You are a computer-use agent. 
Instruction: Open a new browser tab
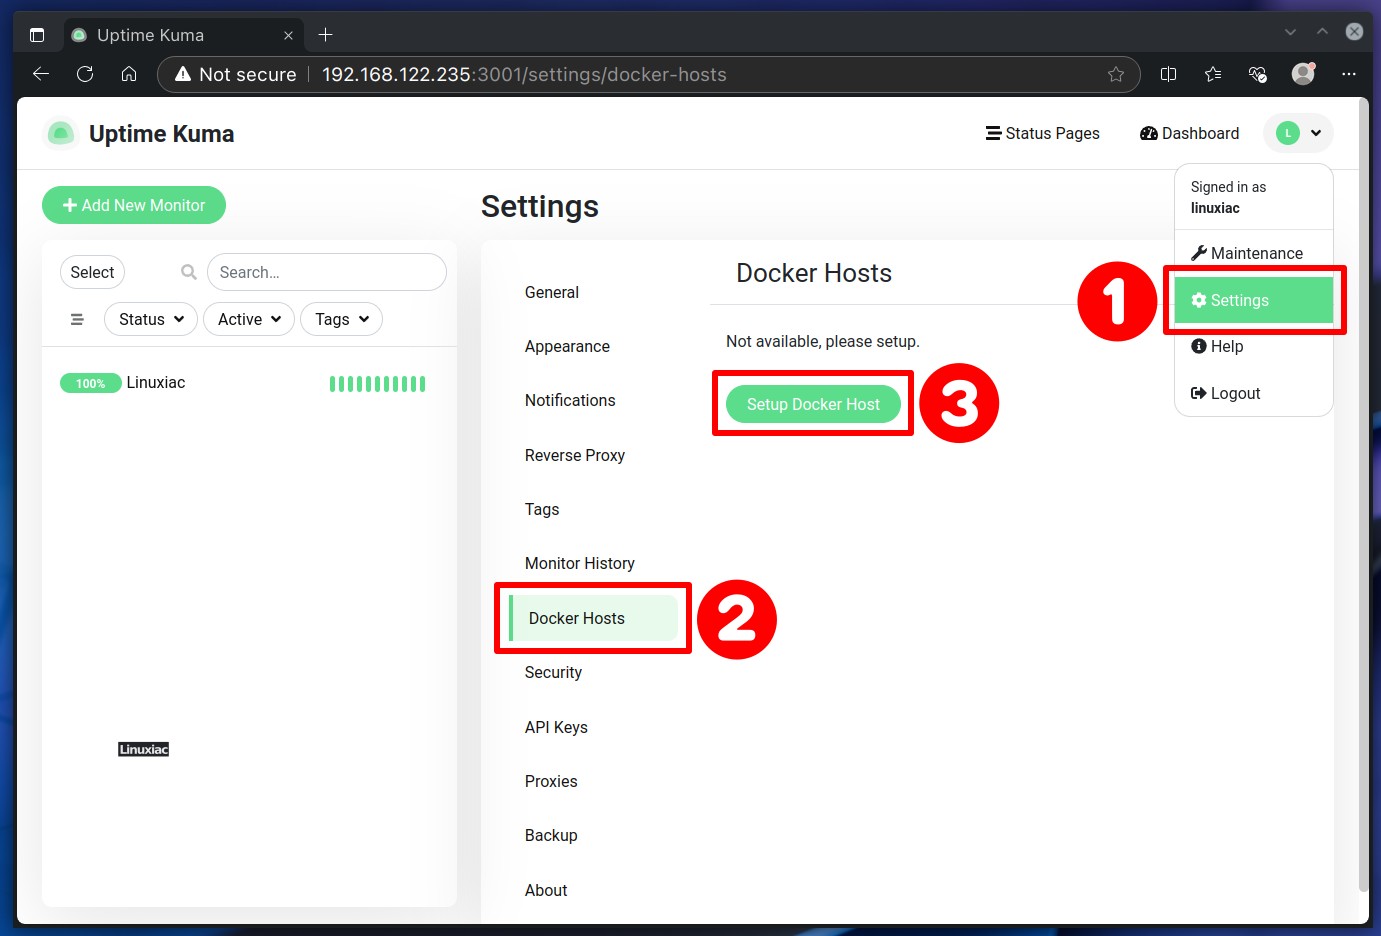(325, 35)
